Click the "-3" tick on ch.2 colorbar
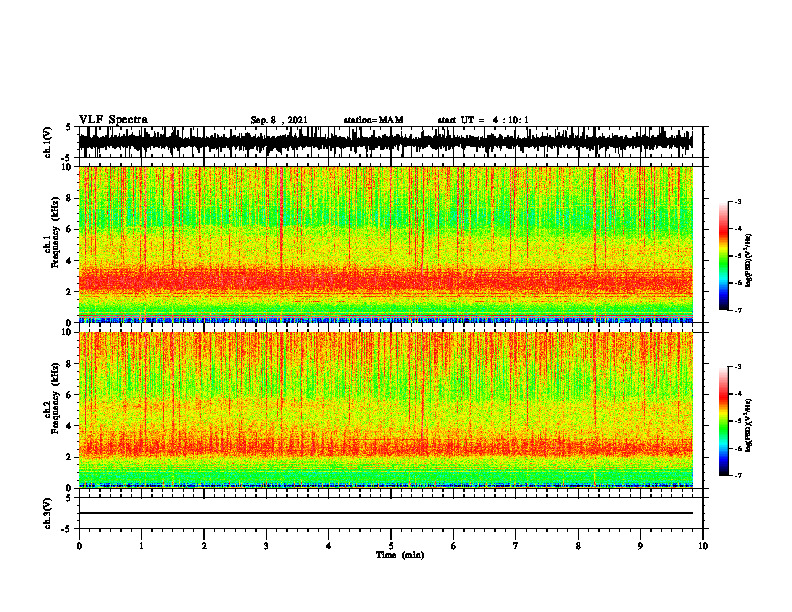Screen dimensions: 792x612 (x=738, y=367)
